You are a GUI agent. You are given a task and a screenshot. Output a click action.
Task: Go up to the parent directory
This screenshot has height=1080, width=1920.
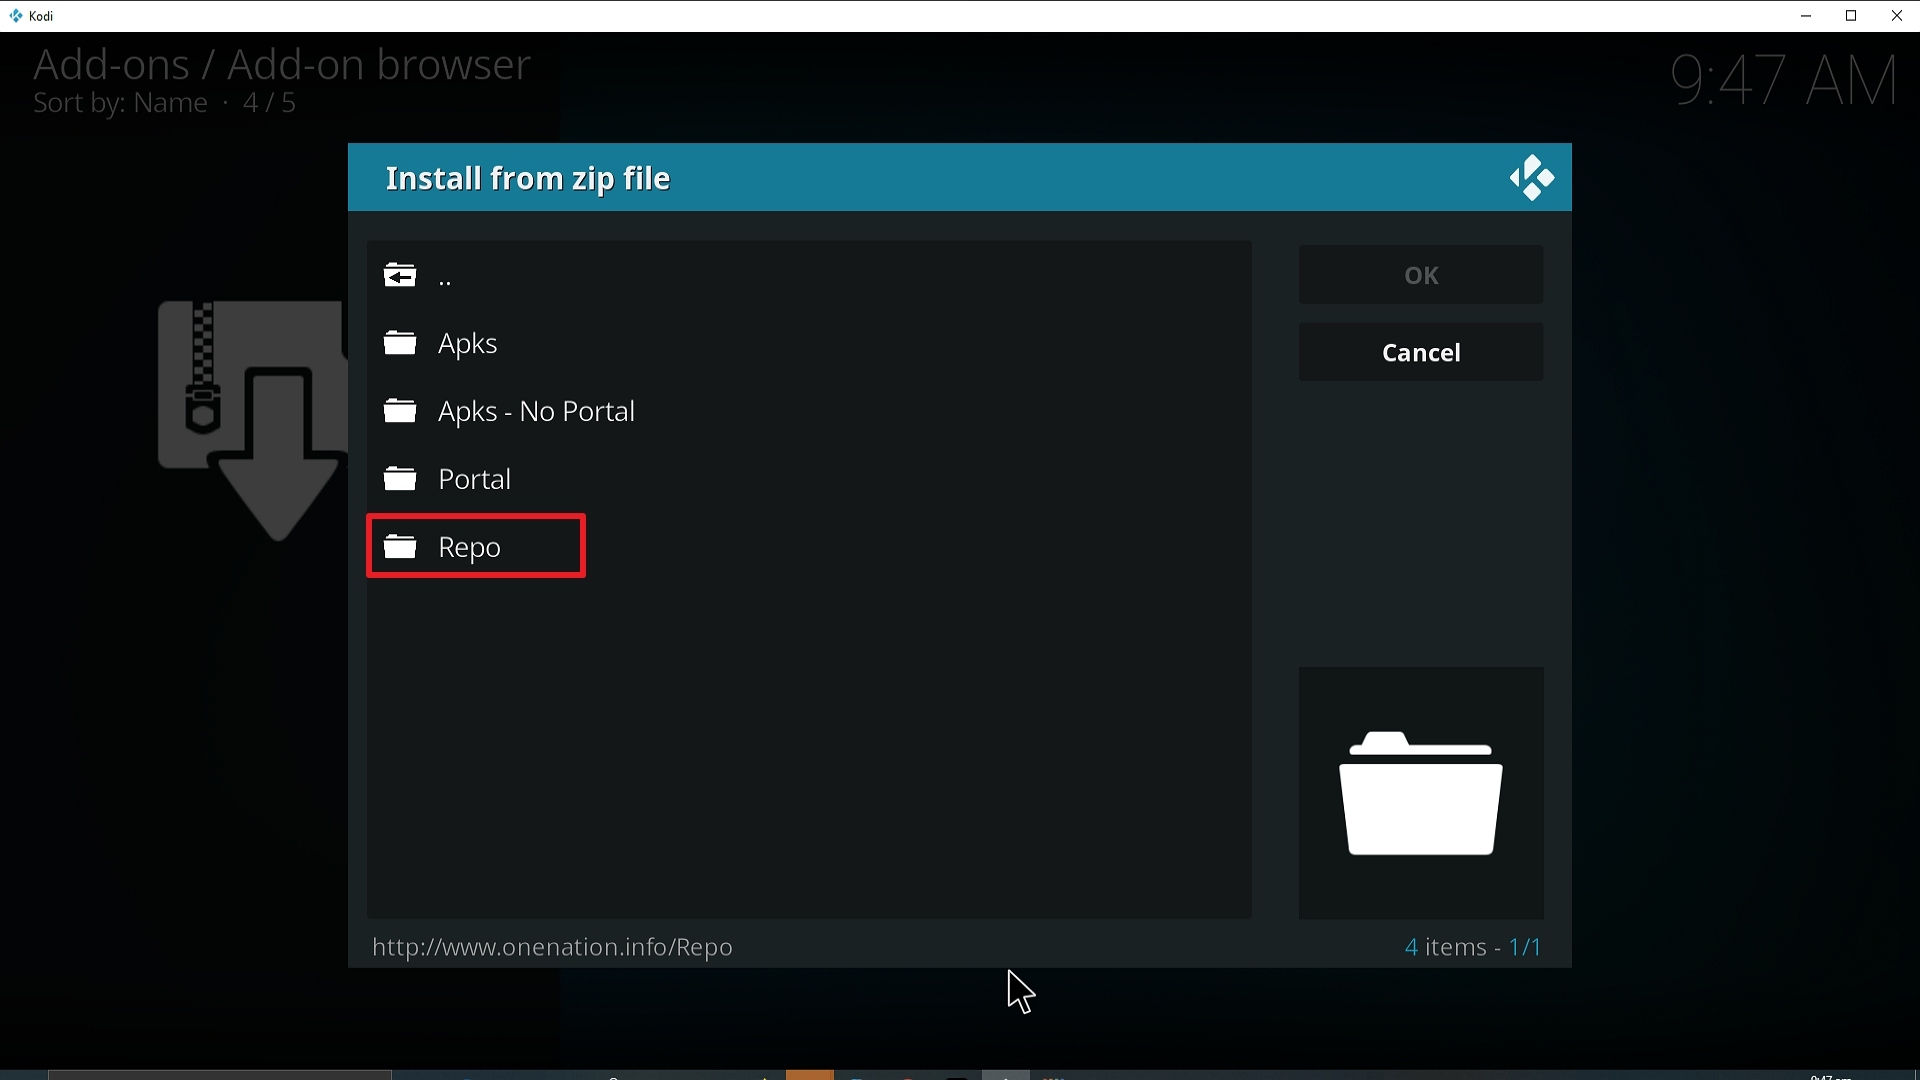(x=808, y=275)
